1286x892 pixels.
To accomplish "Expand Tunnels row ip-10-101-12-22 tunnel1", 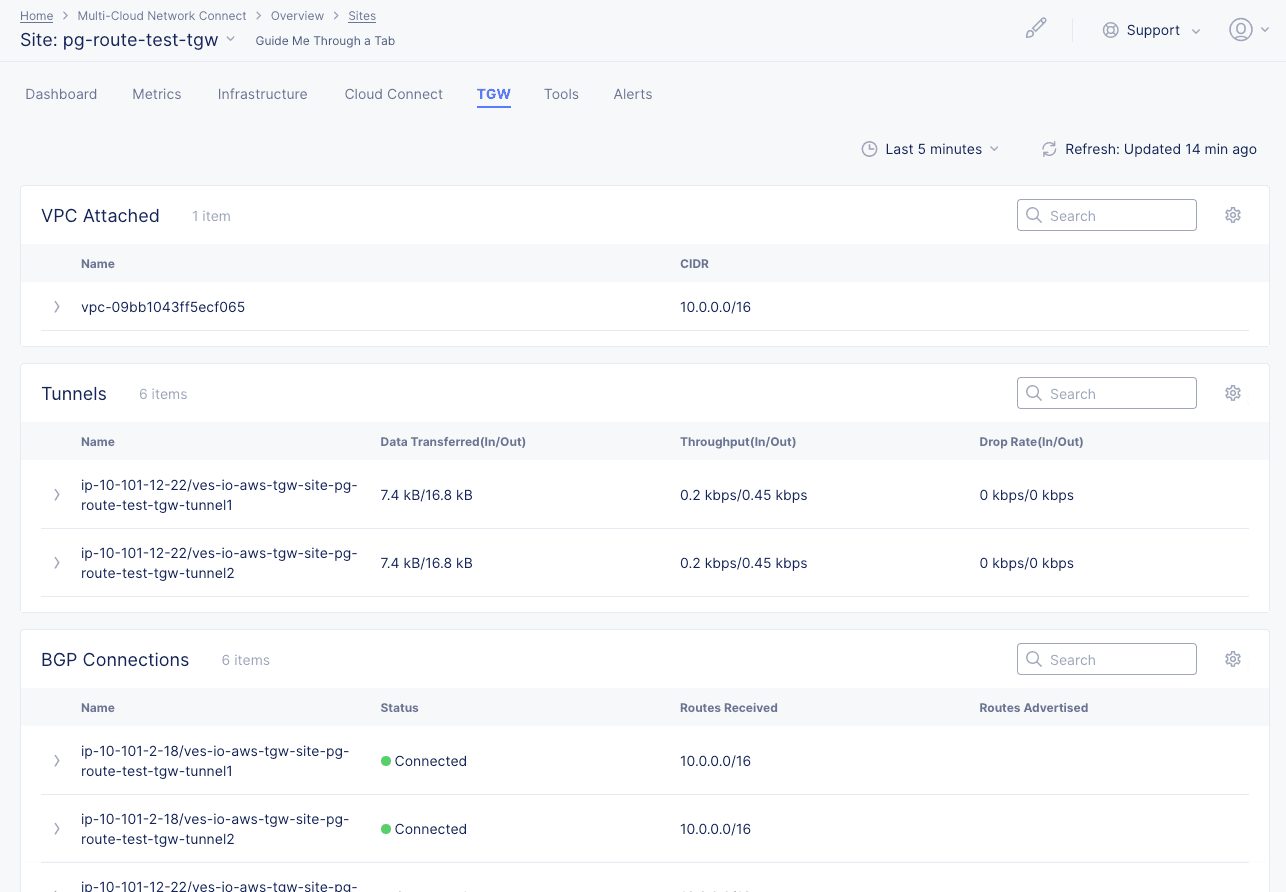I will (57, 495).
